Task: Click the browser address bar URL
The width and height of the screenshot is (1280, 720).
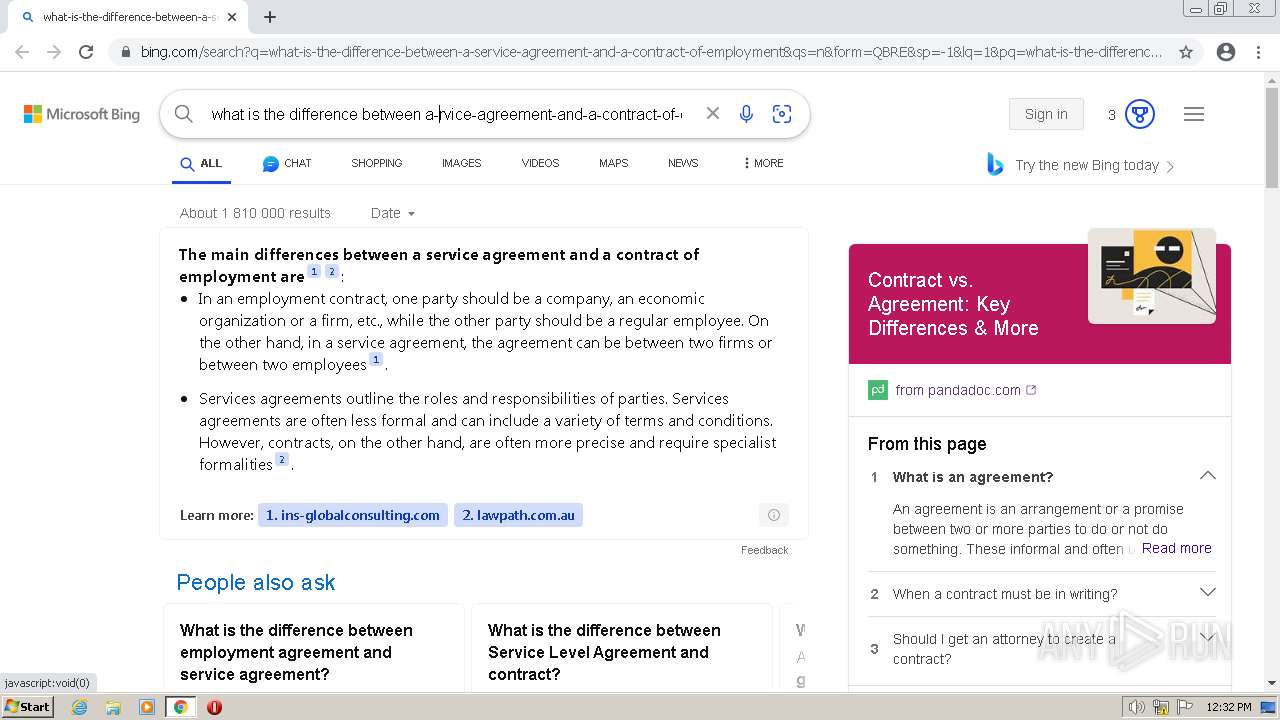Action: (x=650, y=52)
